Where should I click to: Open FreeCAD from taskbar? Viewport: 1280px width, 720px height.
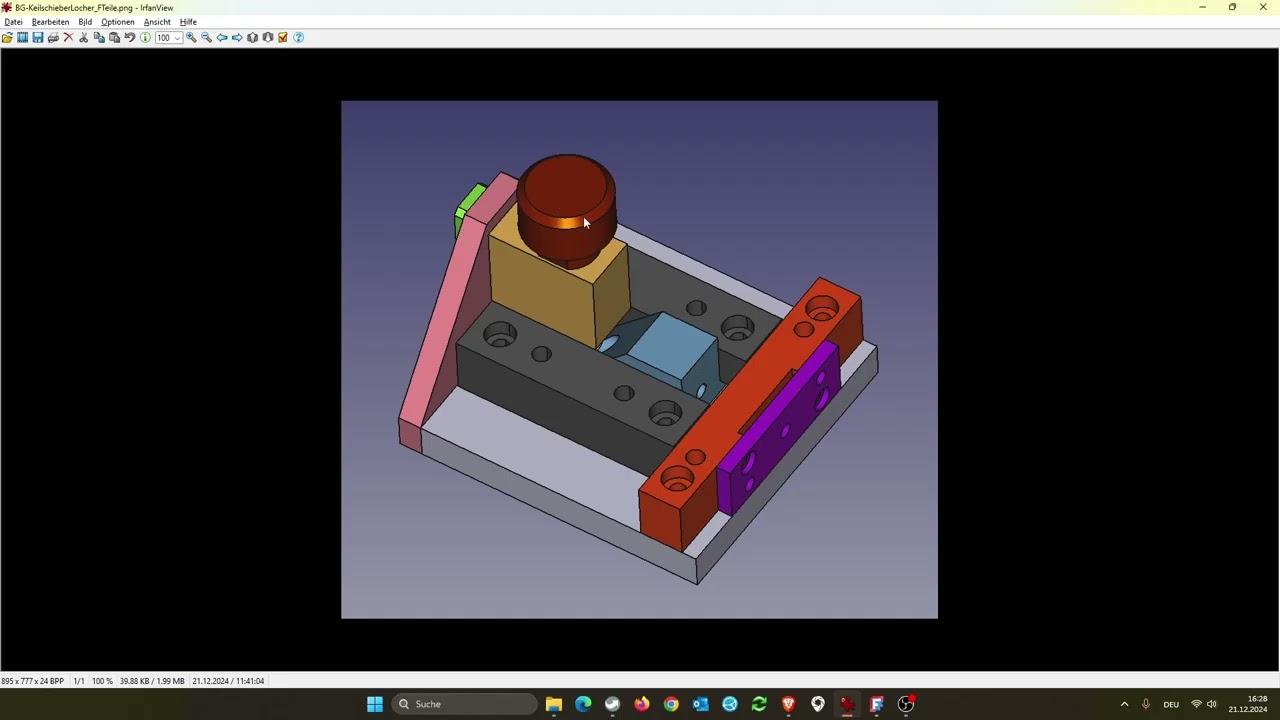tap(876, 704)
